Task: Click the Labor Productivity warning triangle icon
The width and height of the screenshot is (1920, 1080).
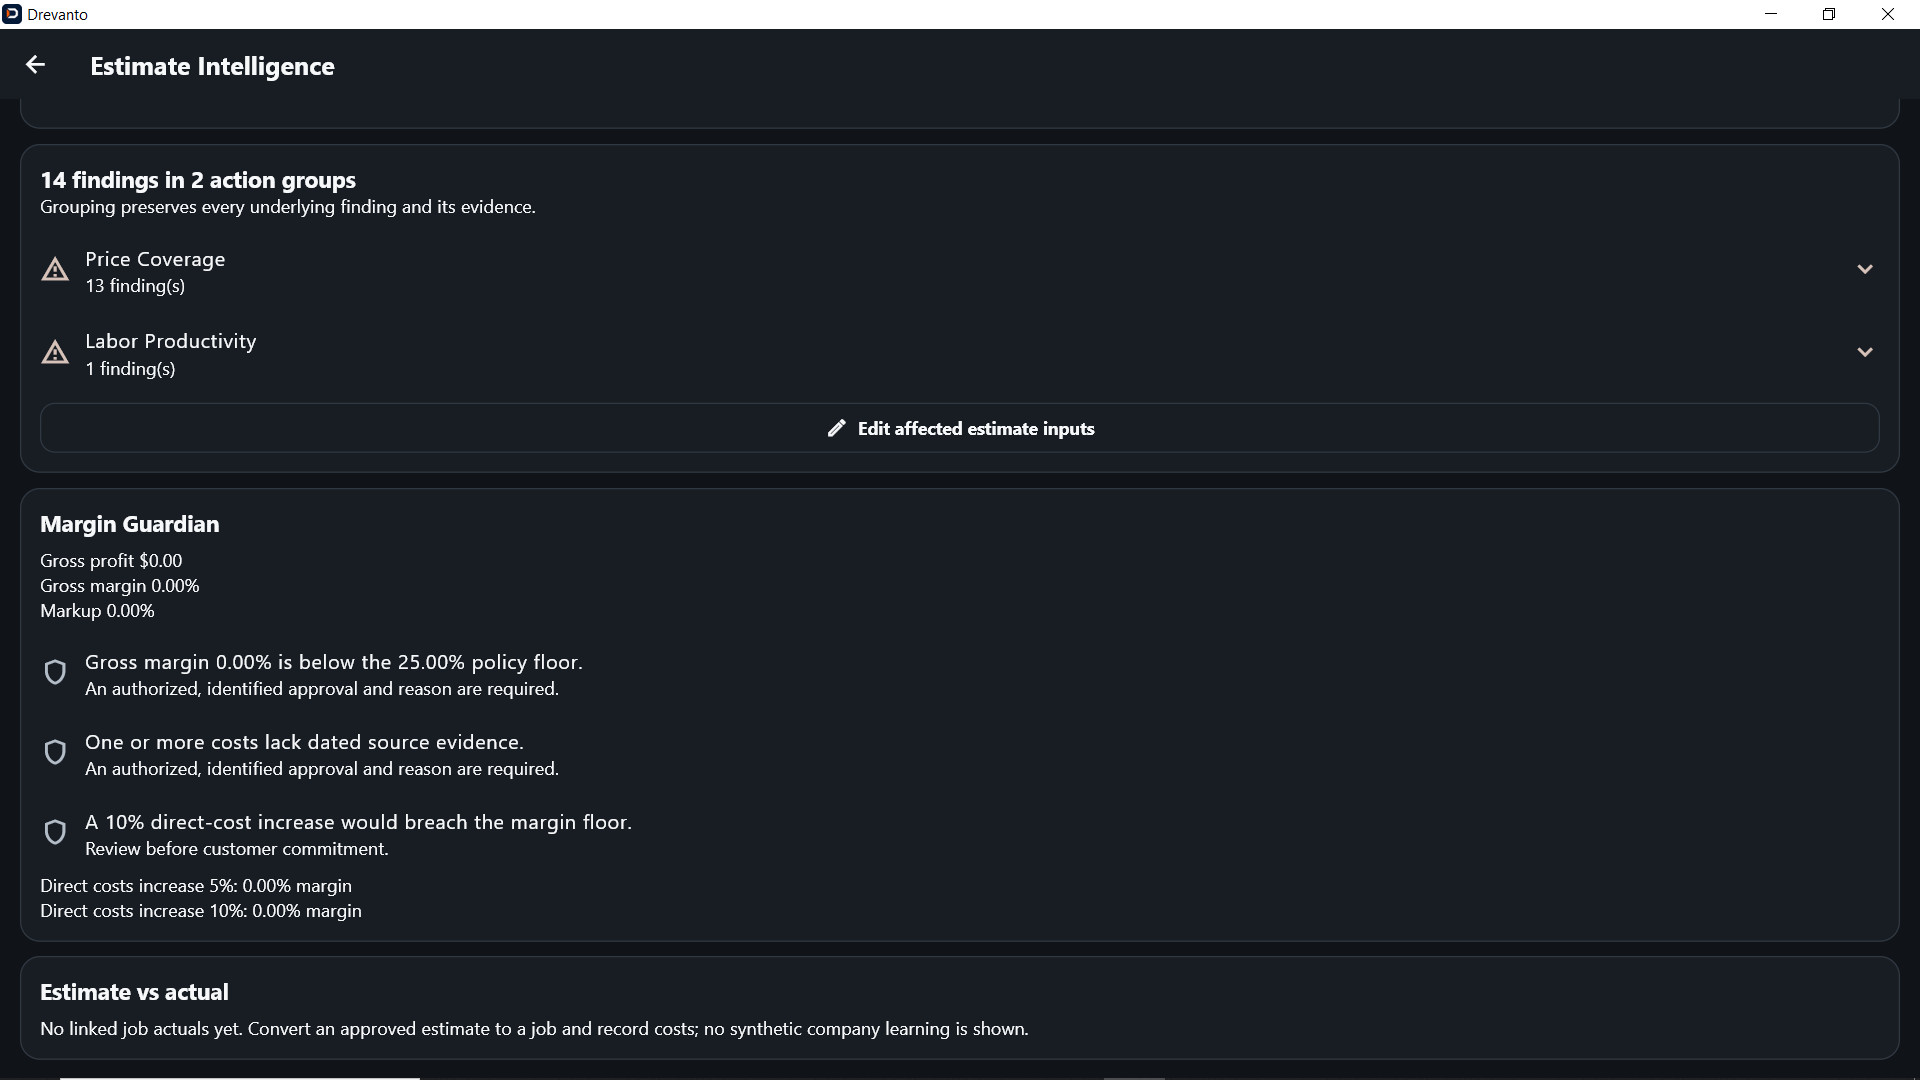Action: coord(55,353)
